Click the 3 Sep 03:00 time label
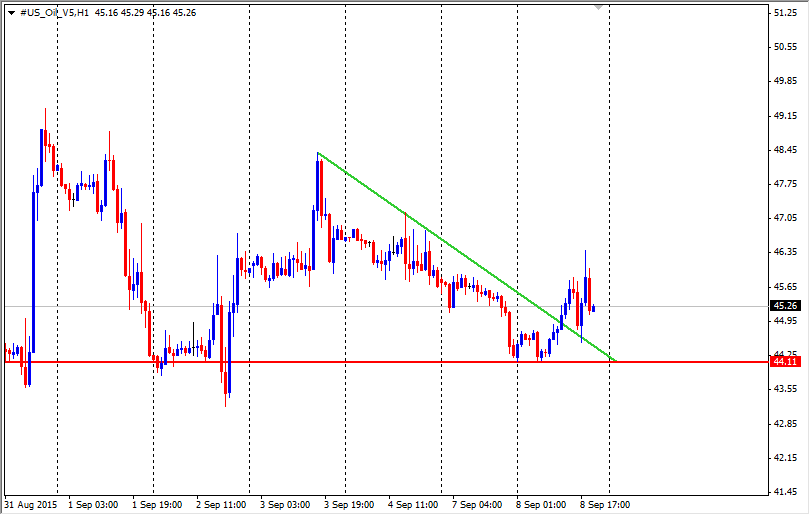This screenshot has width=810, height=515. [285, 505]
